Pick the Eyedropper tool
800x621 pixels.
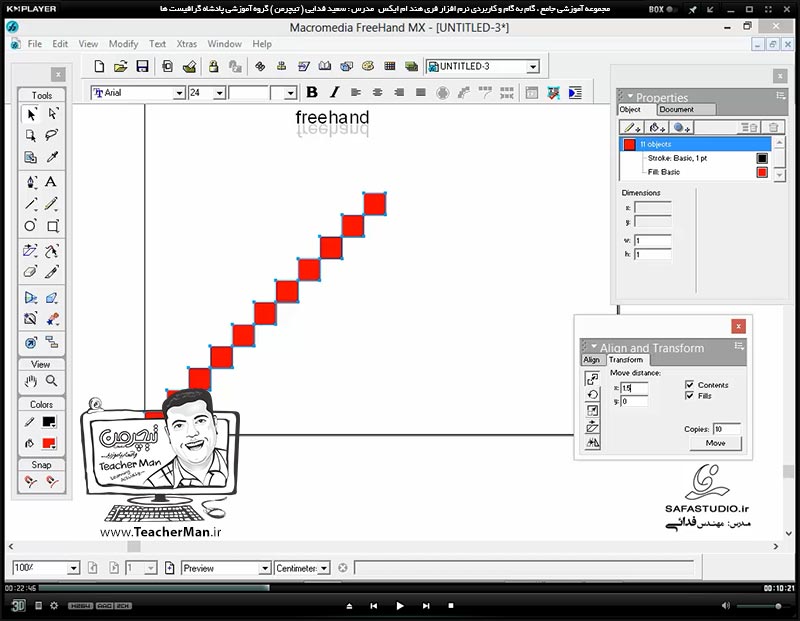pos(52,157)
